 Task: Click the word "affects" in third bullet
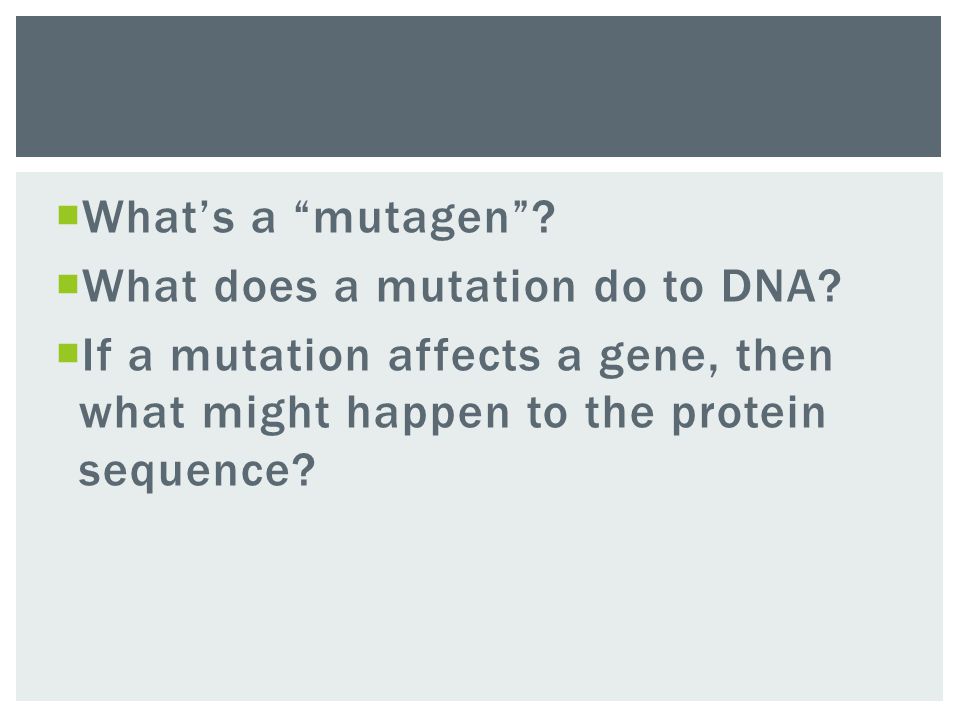pyautogui.click(x=464, y=355)
